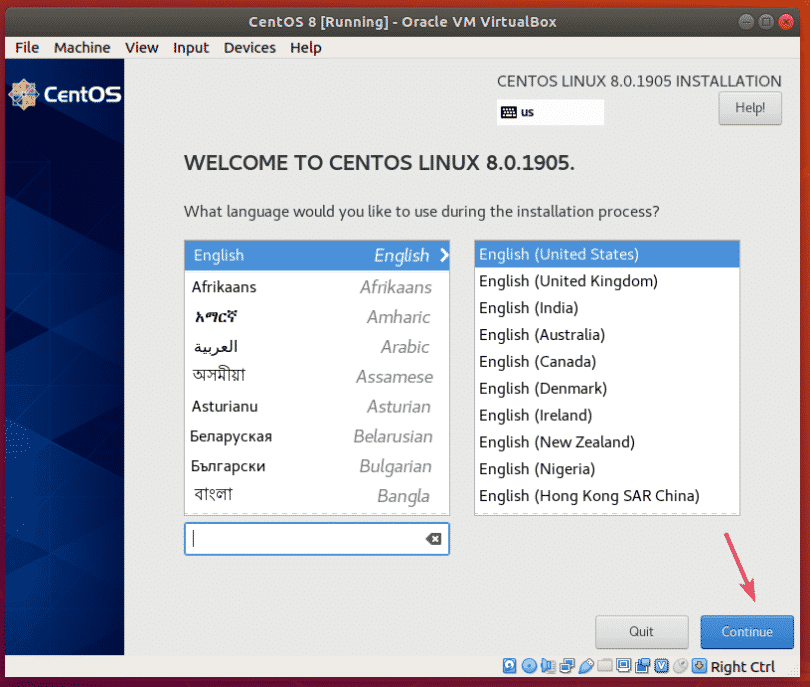Click the Help! button

point(750,108)
